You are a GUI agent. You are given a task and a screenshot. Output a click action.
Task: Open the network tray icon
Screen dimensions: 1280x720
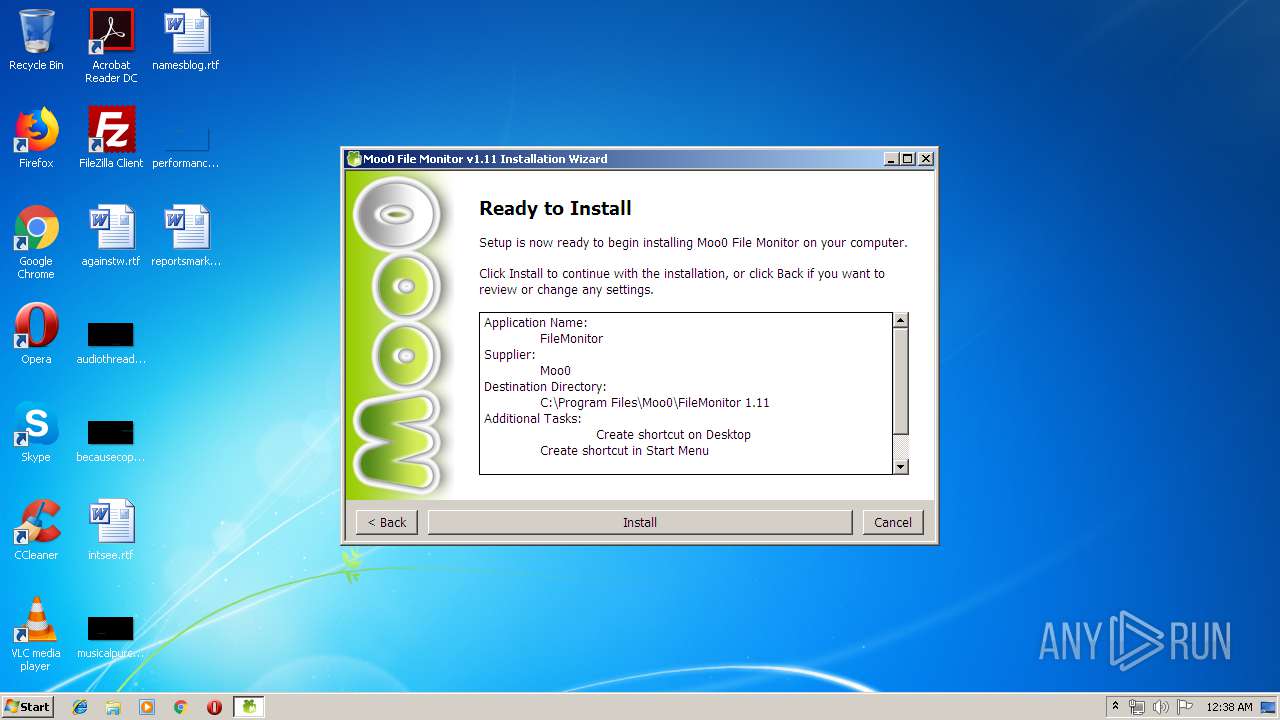tap(1137, 707)
